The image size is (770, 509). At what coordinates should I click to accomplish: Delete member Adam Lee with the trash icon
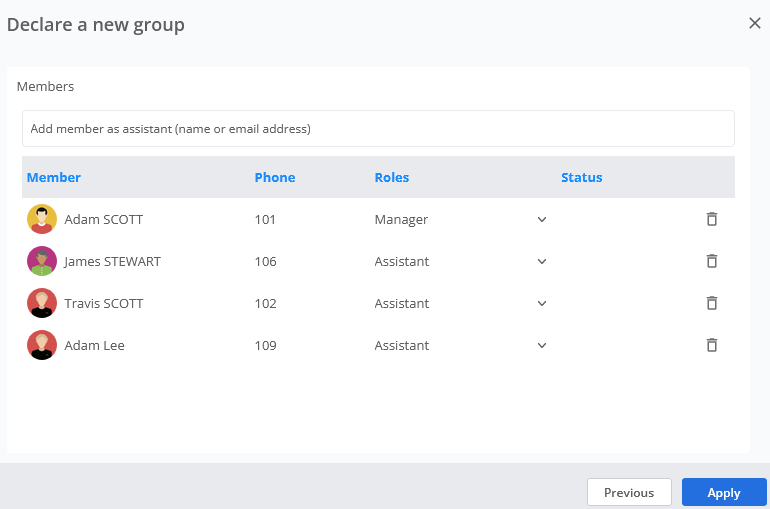[x=712, y=345]
